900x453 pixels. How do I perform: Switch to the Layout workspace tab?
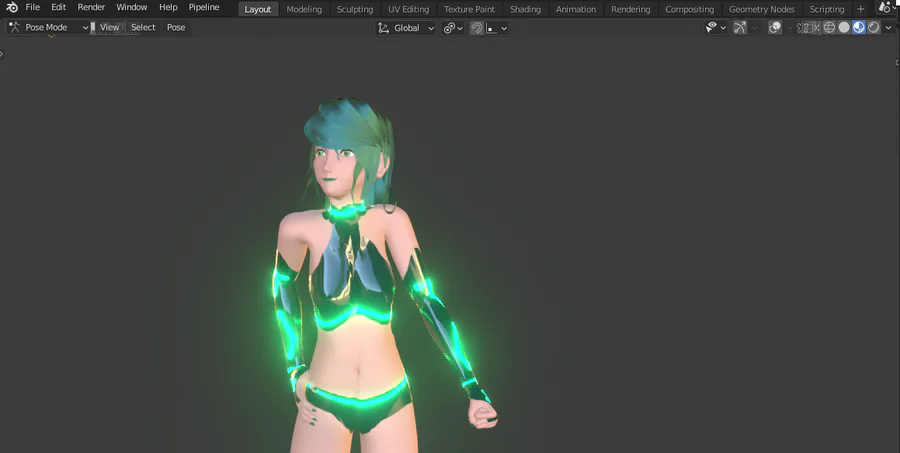coord(258,9)
